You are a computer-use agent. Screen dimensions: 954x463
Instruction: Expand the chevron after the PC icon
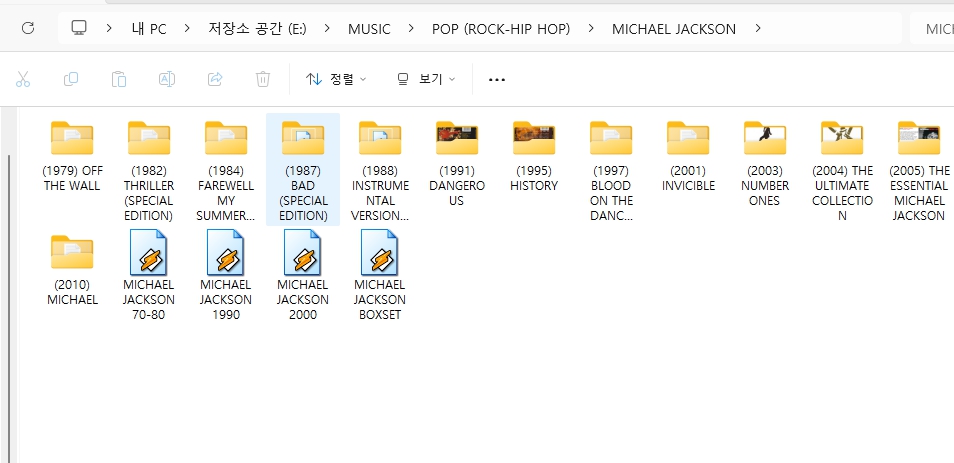pyautogui.click(x=109, y=28)
